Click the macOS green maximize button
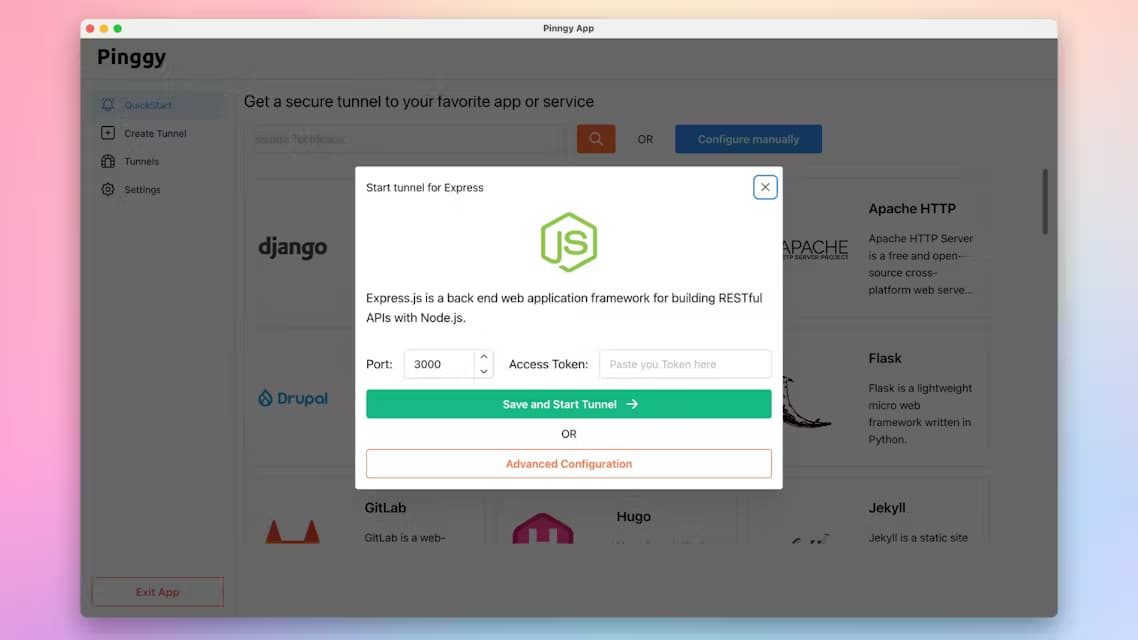Image resolution: width=1138 pixels, height=640 pixels. (118, 28)
